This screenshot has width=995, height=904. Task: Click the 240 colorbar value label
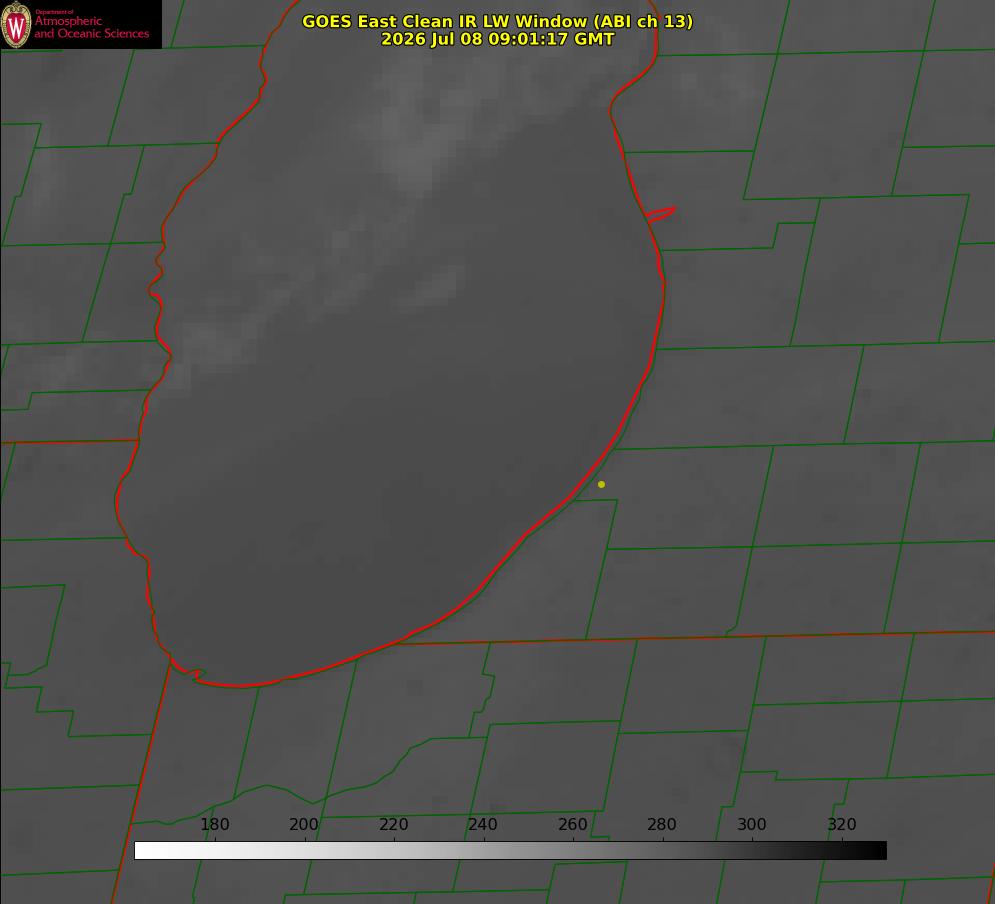[x=483, y=824]
